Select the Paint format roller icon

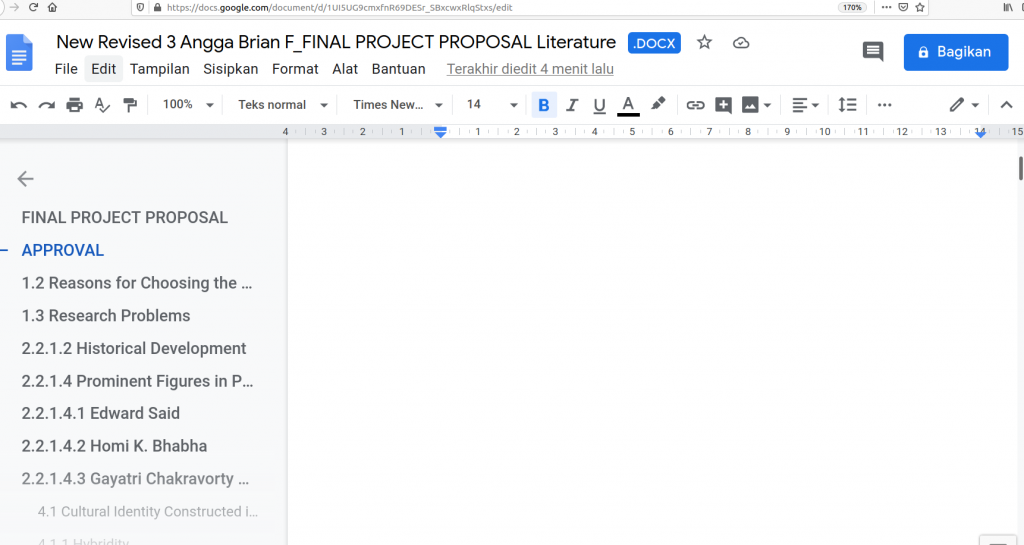(x=129, y=105)
